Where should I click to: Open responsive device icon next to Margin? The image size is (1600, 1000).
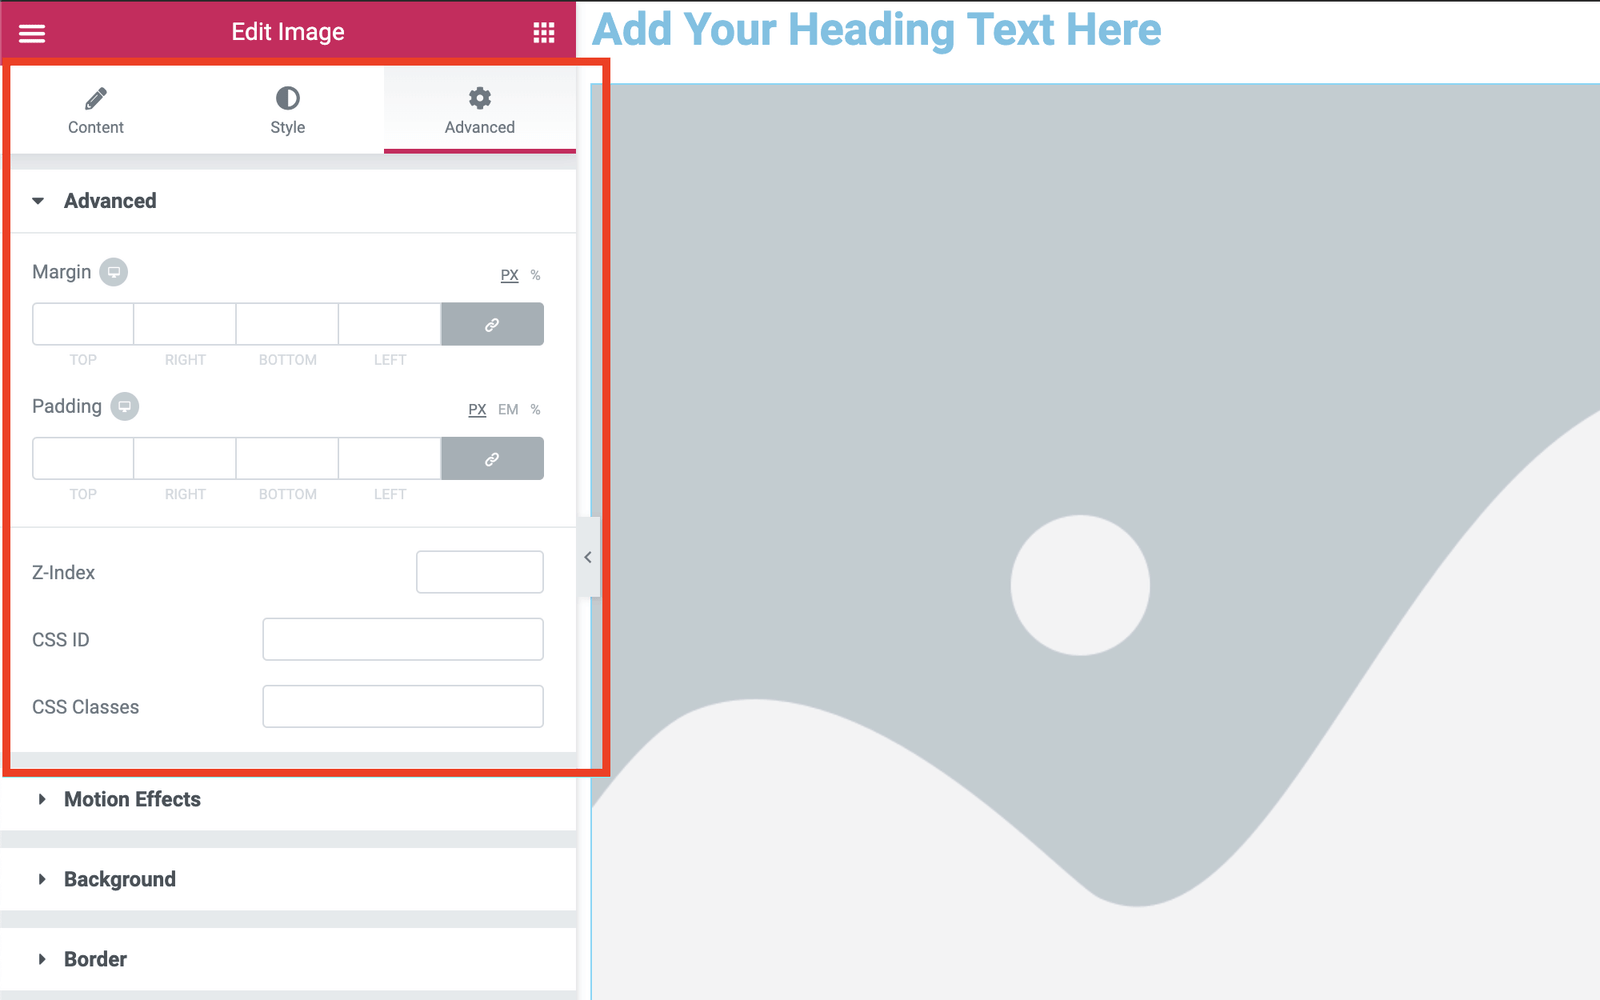pyautogui.click(x=114, y=272)
